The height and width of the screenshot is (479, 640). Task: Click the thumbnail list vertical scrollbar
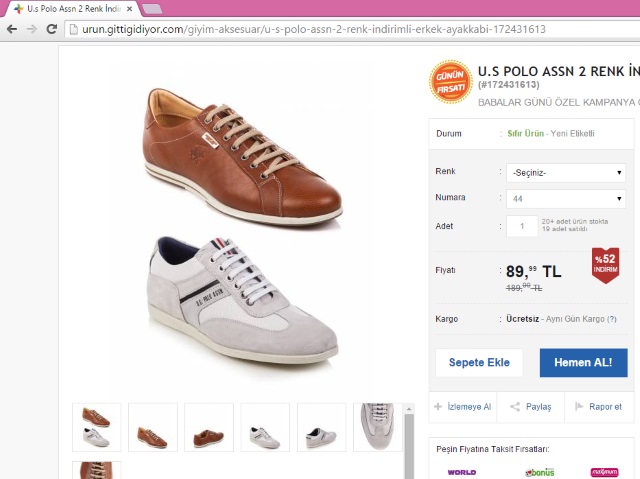409,446
